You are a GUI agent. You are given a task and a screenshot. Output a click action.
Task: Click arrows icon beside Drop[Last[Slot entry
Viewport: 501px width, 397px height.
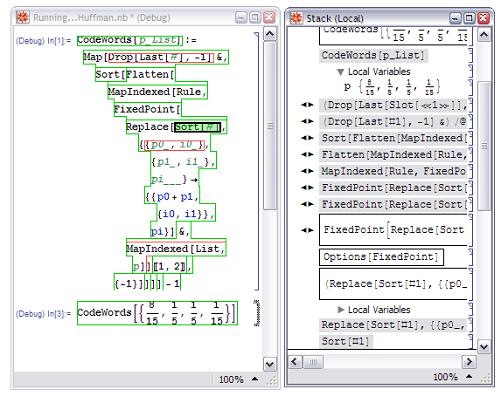307,105
